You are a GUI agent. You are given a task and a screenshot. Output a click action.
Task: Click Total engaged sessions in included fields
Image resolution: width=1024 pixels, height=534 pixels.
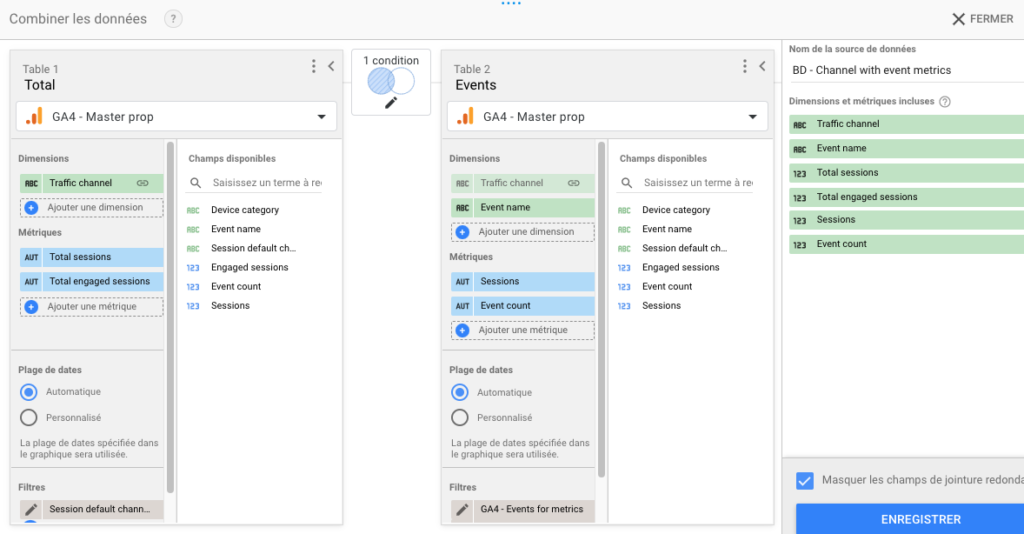[x=906, y=197]
